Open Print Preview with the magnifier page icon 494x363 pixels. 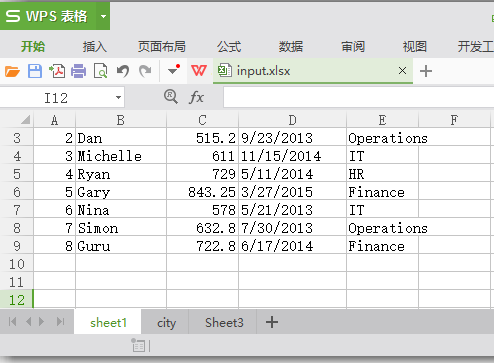[101, 71]
